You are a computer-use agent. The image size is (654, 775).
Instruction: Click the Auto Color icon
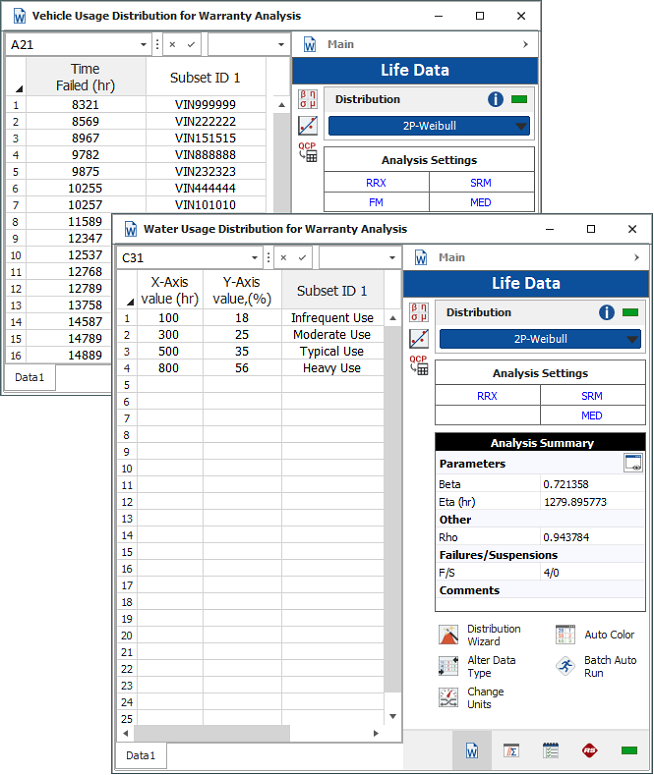566,635
